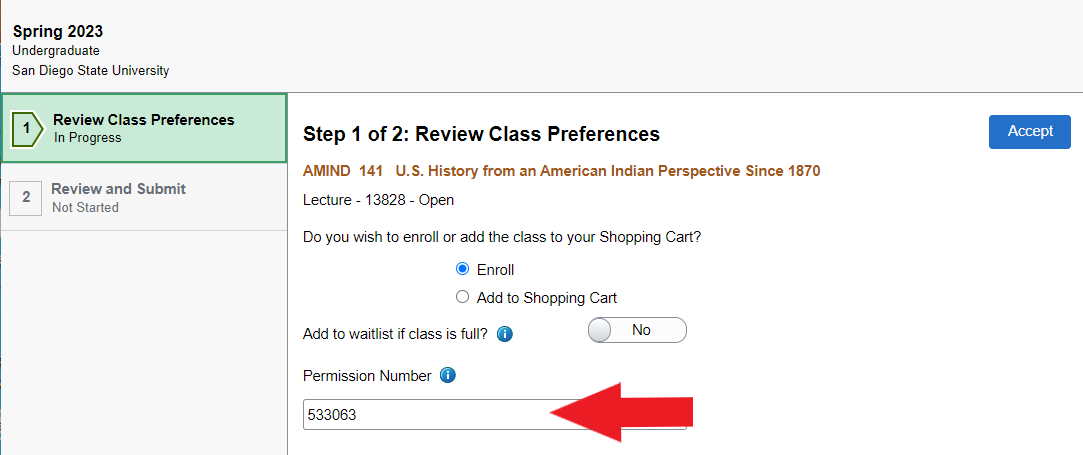This screenshot has width=1083, height=455.
Task: Select the Enroll radio button
Action: [463, 269]
